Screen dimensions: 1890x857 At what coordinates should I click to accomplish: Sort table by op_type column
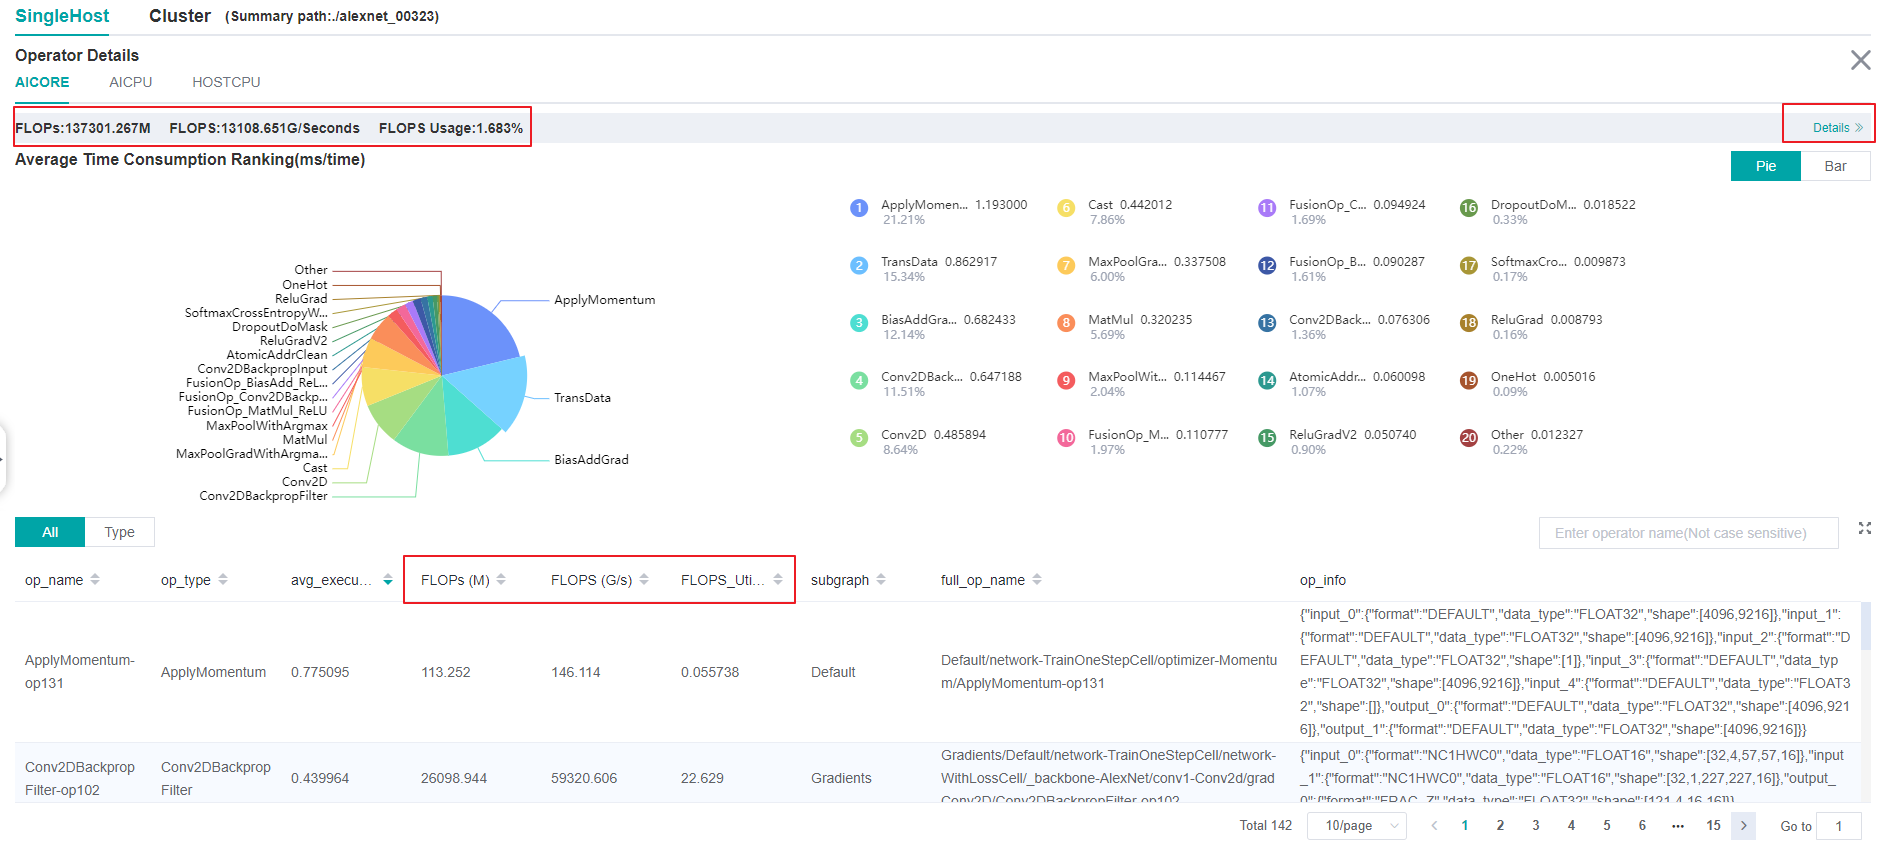point(223,580)
